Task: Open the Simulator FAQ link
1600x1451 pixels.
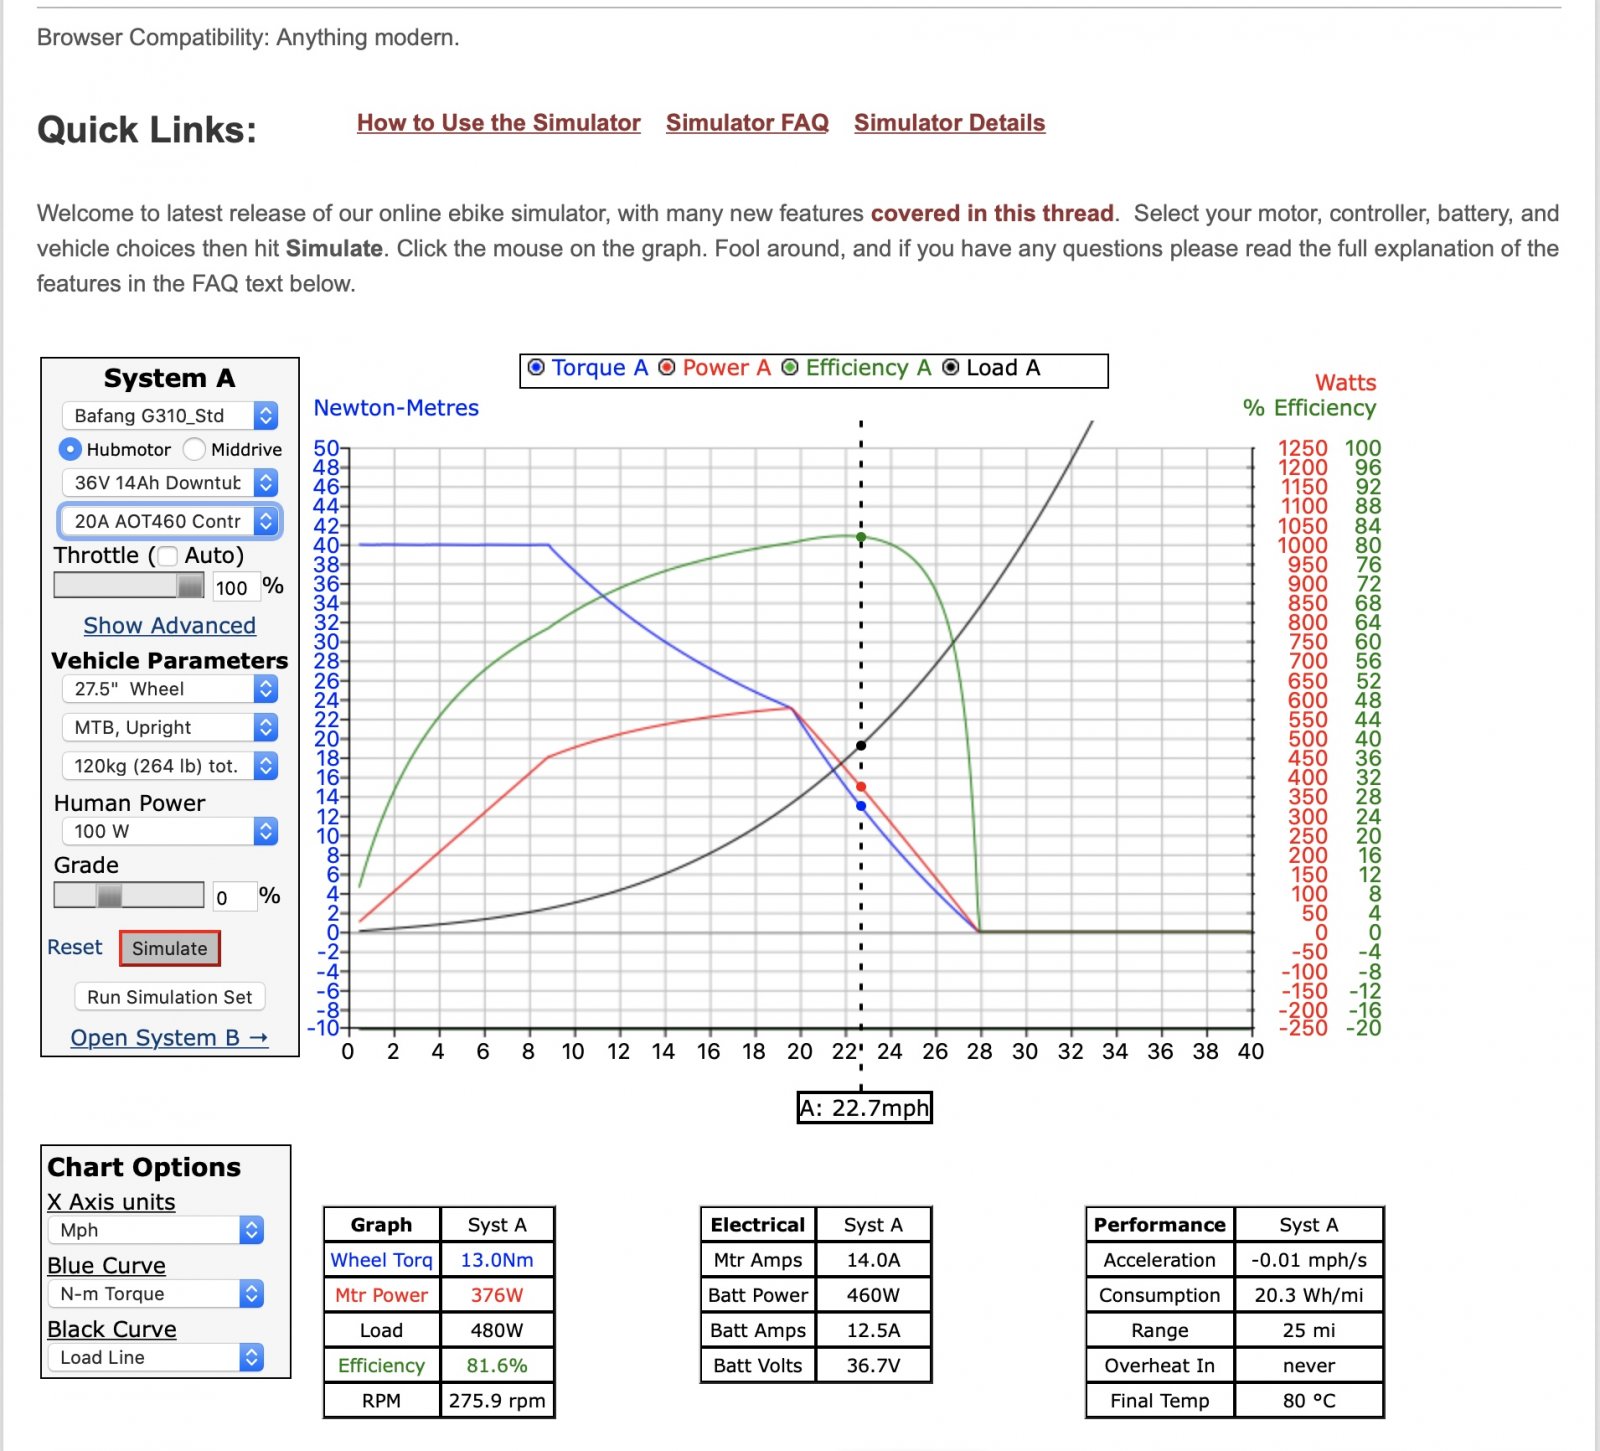Action: [747, 123]
